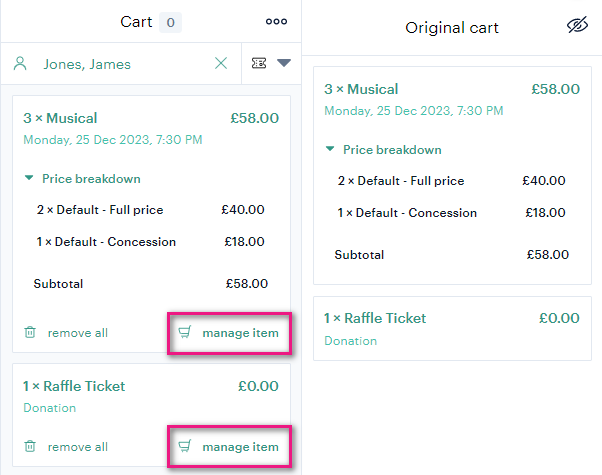
Task: Select remove all under Raffle Ticket
Action: pos(78,447)
